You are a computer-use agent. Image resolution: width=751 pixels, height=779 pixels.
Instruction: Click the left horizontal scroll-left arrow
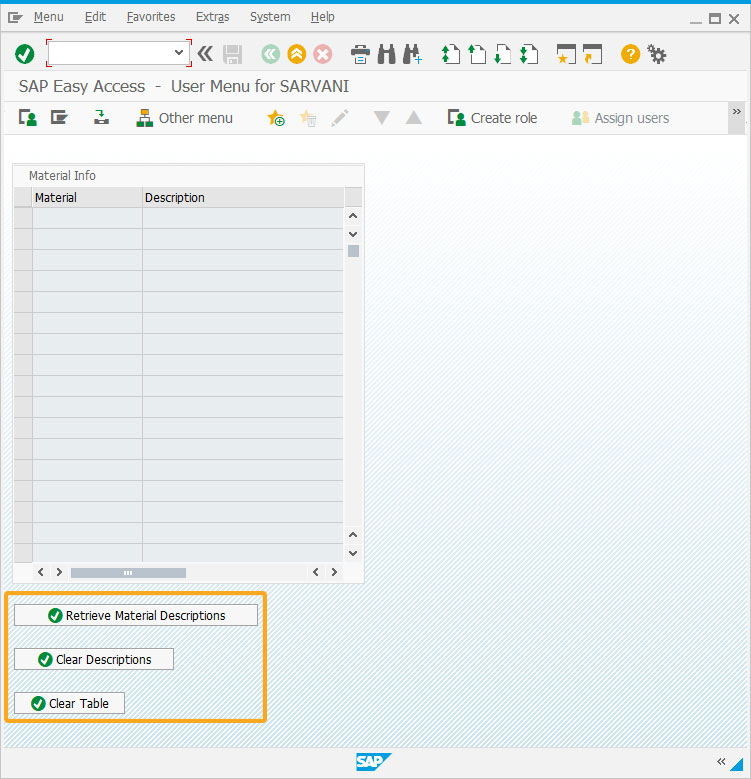(x=41, y=572)
